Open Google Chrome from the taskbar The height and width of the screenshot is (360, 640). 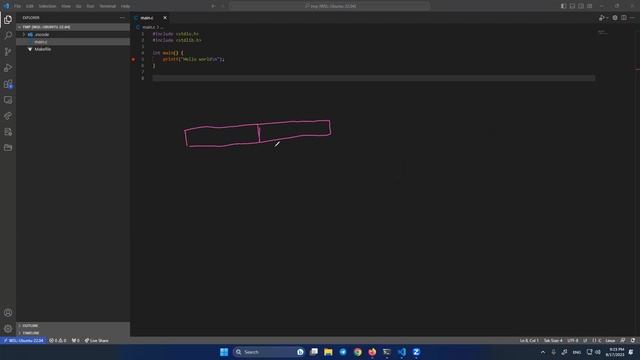coord(358,352)
